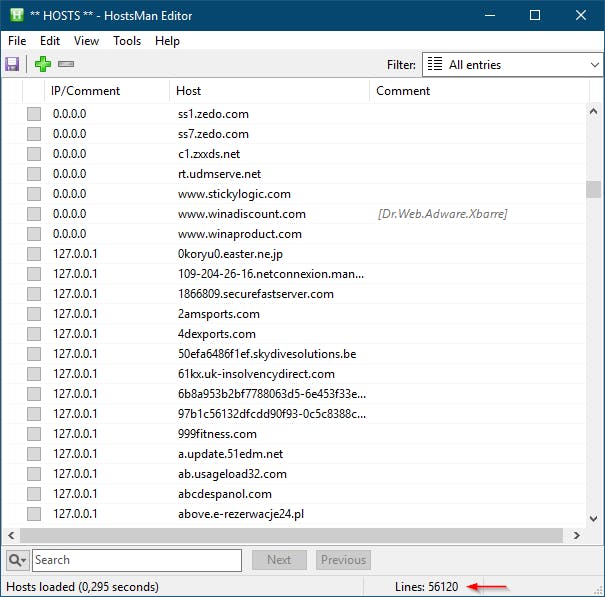The image size is (605, 597).
Task: Toggle checkbox for 999fitness.com
Action: (x=34, y=433)
